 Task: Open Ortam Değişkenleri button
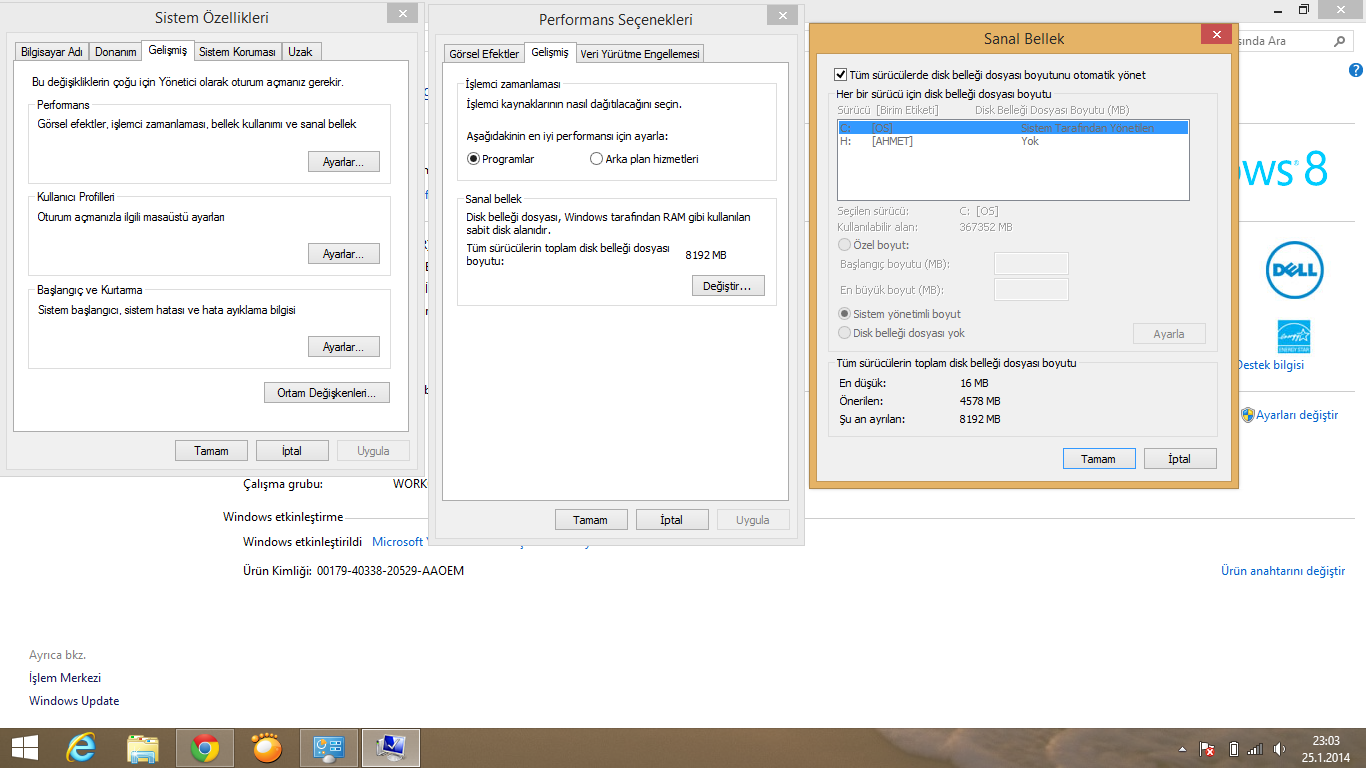pos(326,393)
